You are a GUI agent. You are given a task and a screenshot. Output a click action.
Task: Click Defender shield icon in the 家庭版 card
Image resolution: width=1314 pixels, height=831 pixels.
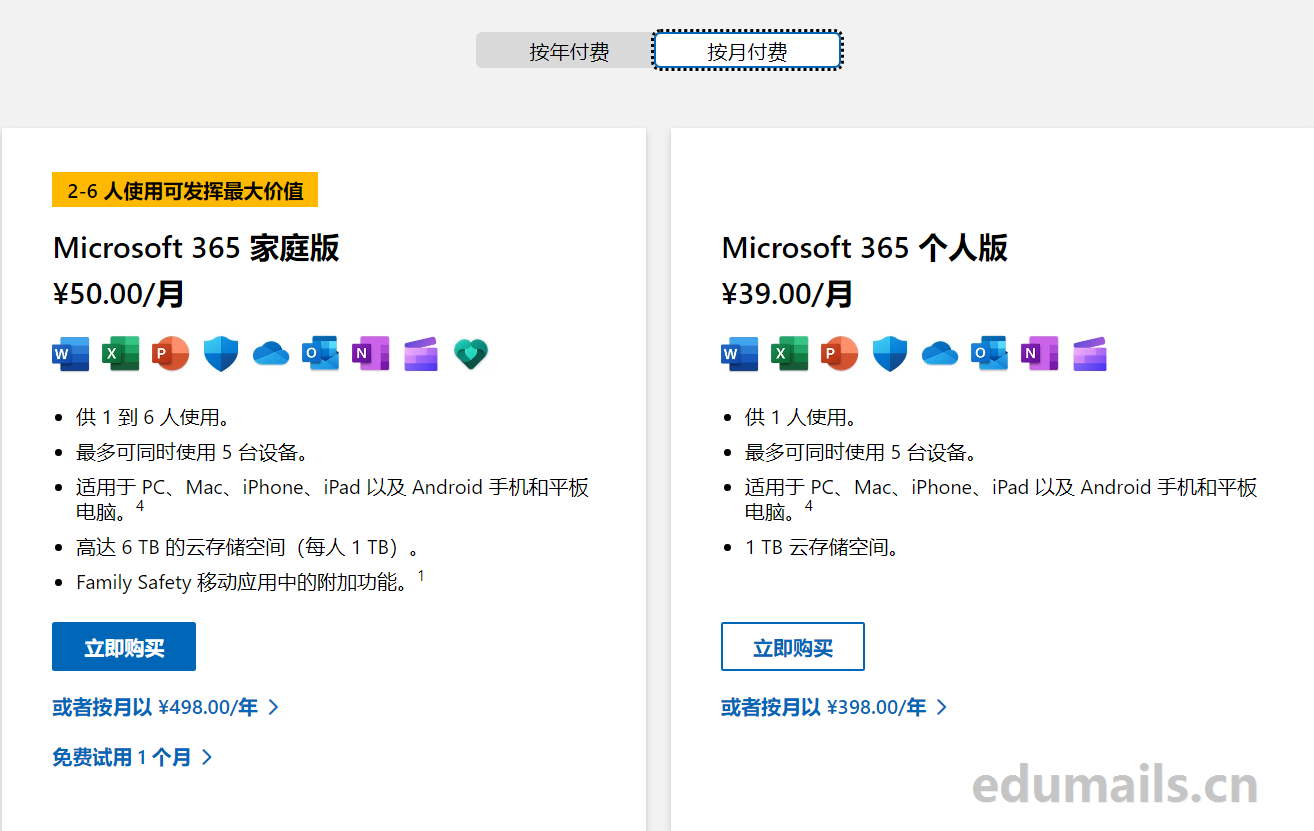coord(221,354)
